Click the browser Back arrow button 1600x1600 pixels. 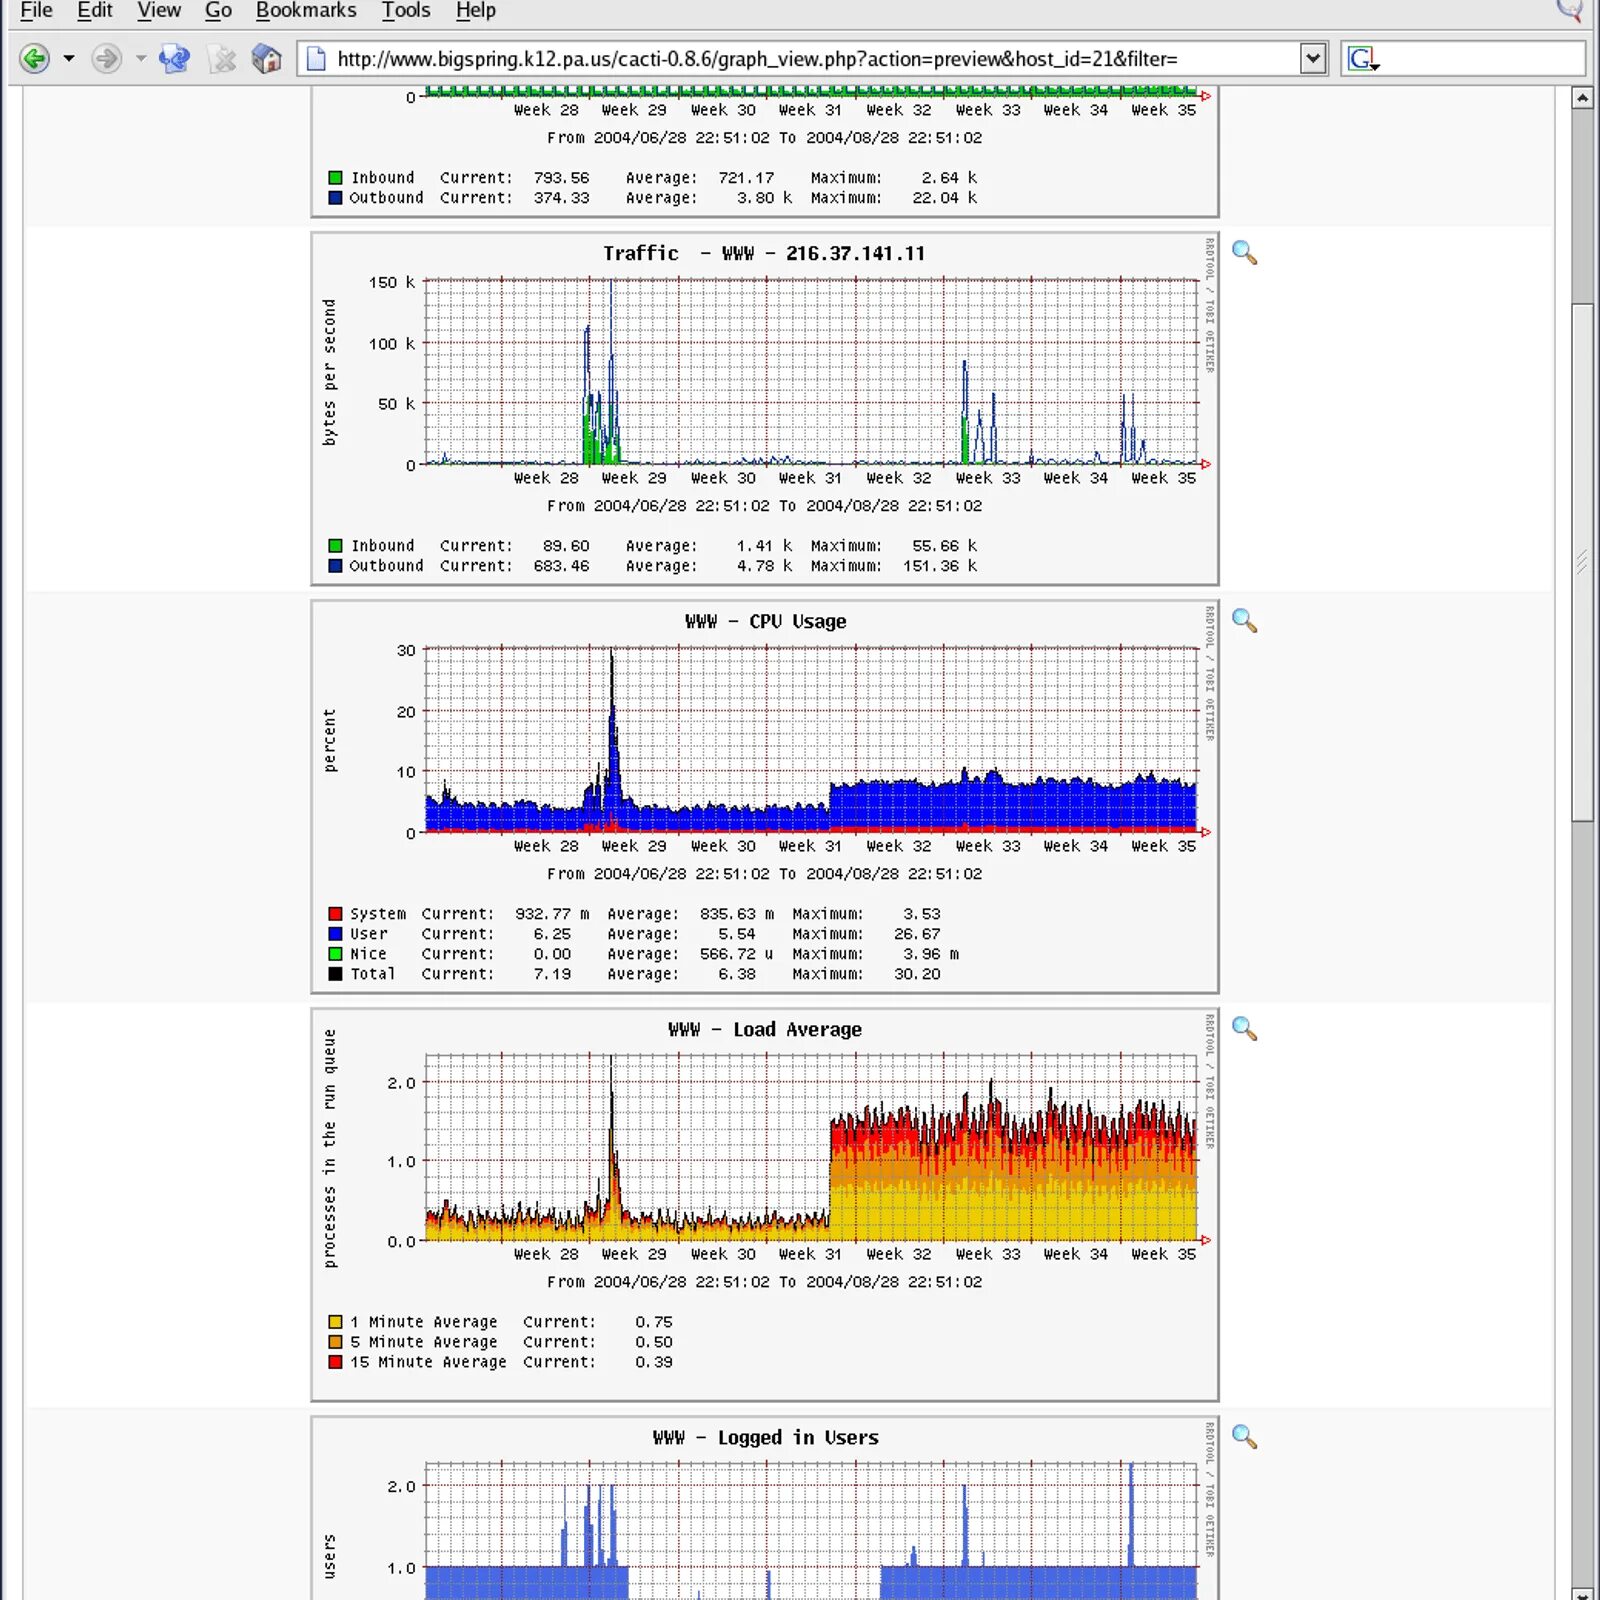[x=35, y=59]
